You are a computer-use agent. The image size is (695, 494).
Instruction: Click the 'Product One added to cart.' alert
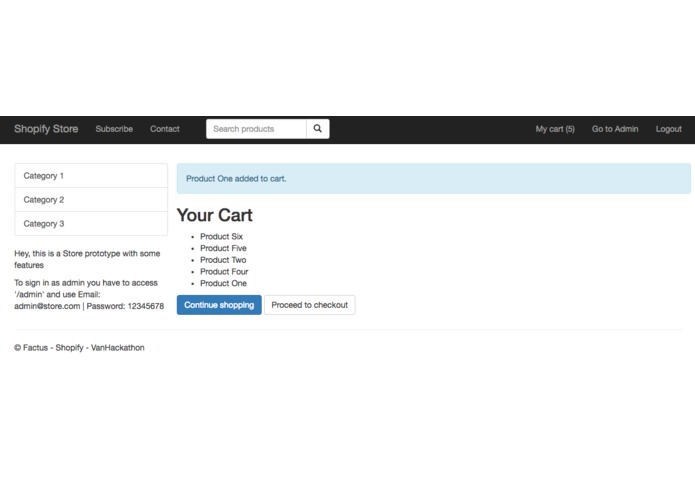click(x=433, y=179)
